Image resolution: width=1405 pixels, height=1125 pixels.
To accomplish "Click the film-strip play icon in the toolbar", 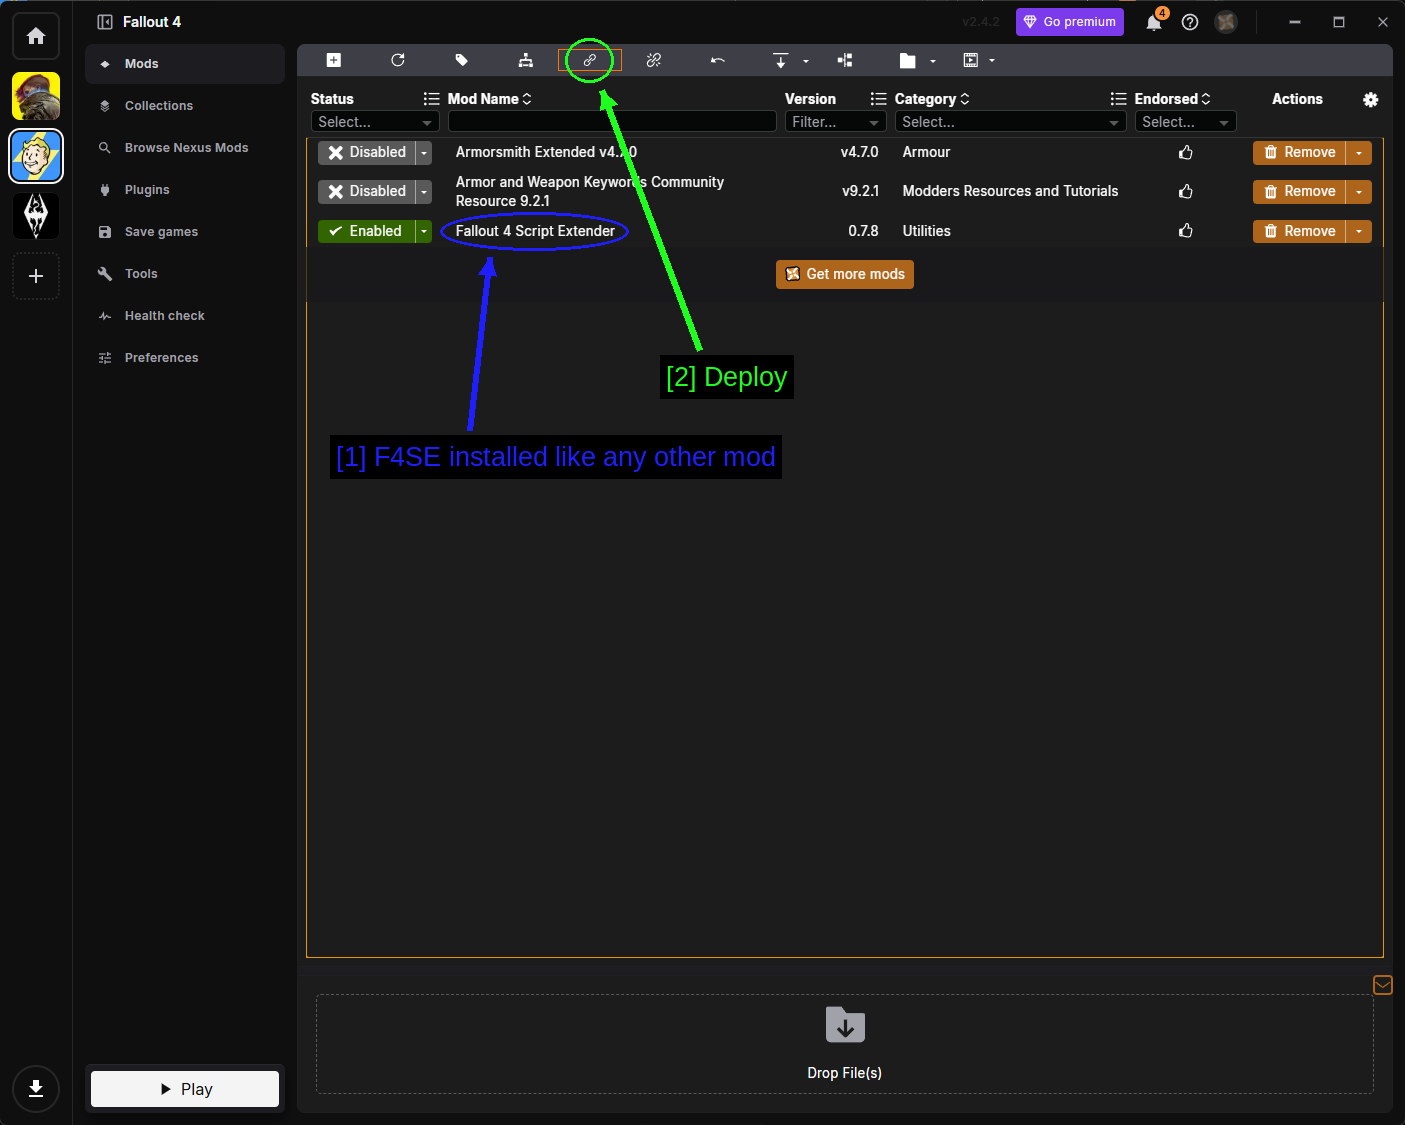I will pyautogui.click(x=970, y=60).
